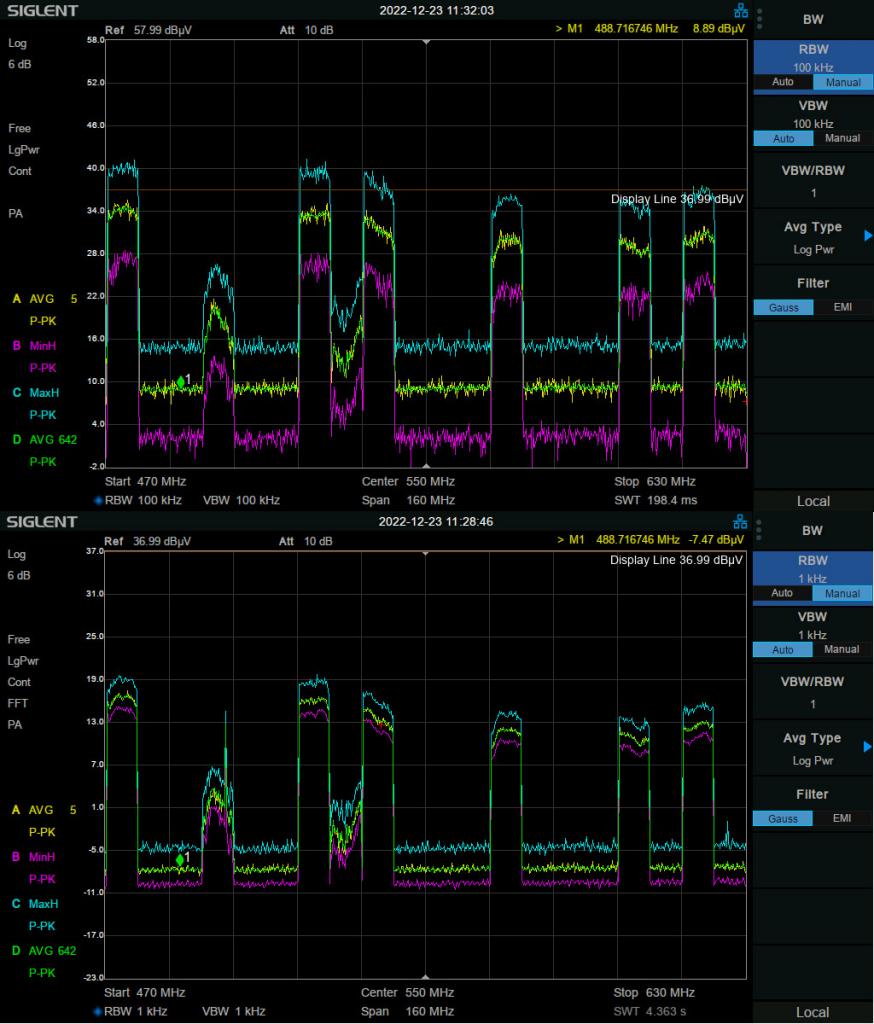This screenshot has width=874, height=1024.
Task: Select marker 1 diamond on top spectrum
Action: click(180, 383)
